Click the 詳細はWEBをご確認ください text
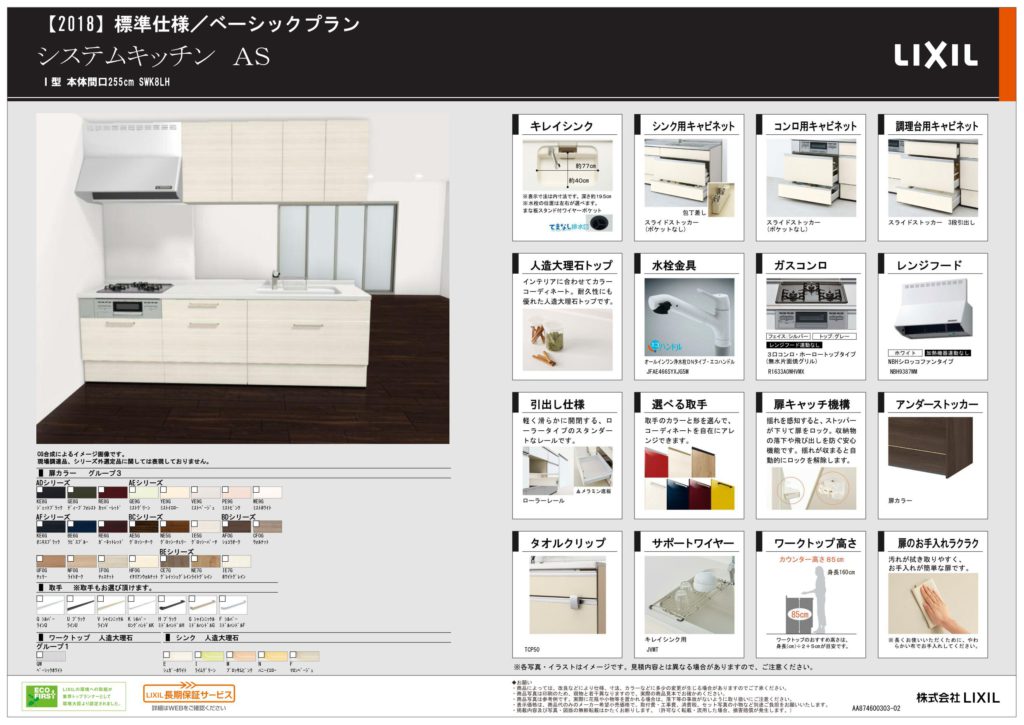1024x725 pixels. coord(189,708)
